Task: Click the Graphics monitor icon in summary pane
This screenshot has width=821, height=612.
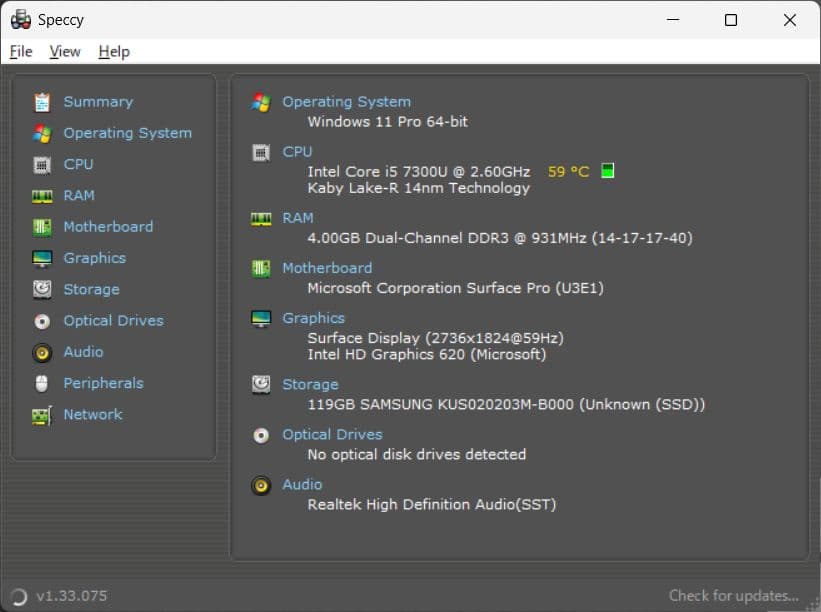Action: click(x=261, y=318)
